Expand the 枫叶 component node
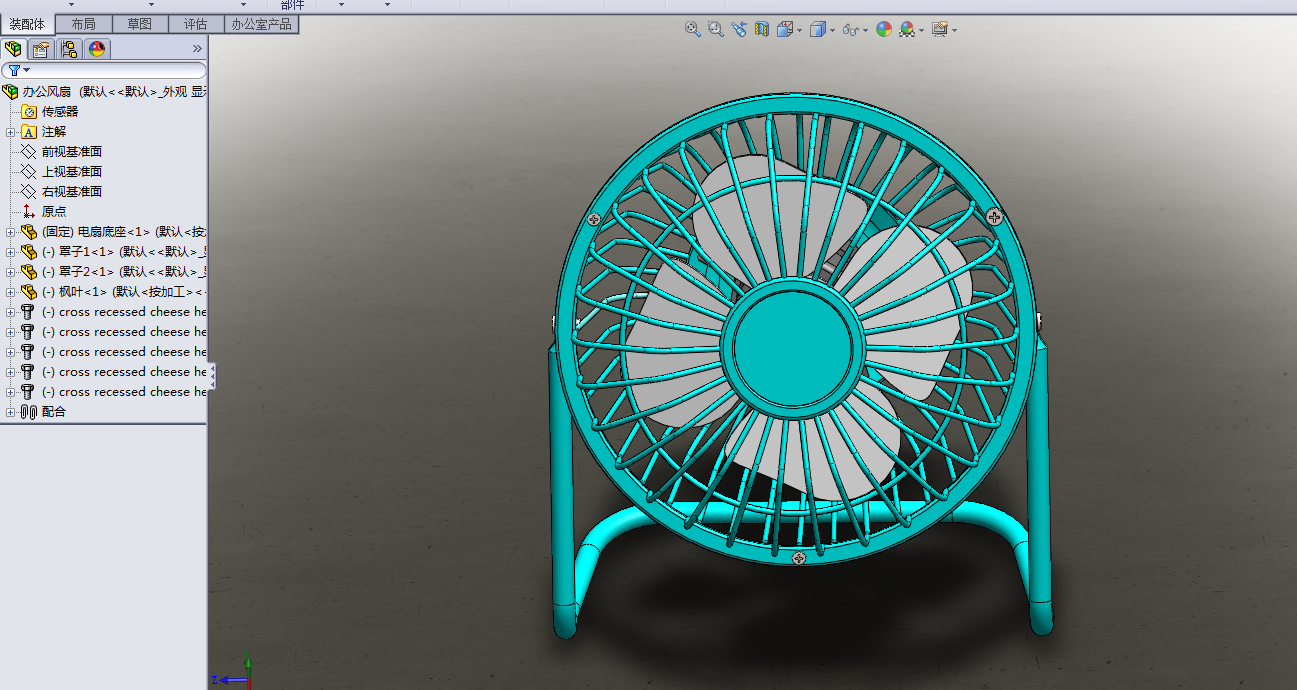Image resolution: width=1297 pixels, height=690 pixels. 11,292
